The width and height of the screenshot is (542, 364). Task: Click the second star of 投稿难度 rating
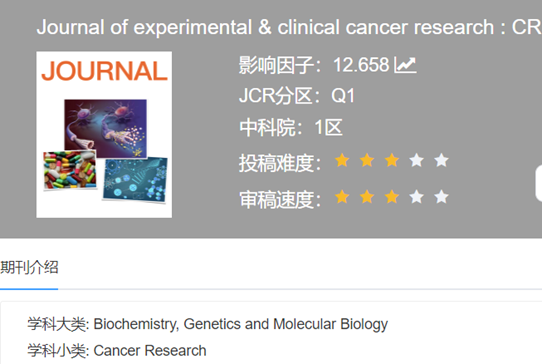(367, 160)
